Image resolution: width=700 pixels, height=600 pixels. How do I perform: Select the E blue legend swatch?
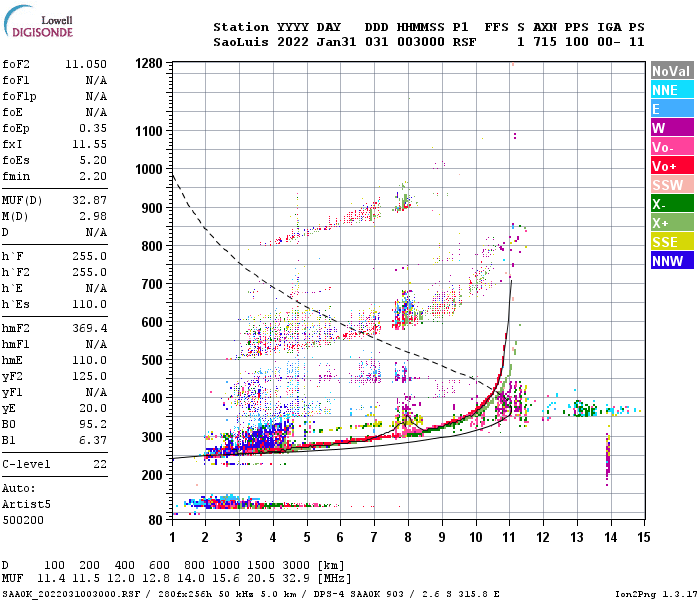672,109
